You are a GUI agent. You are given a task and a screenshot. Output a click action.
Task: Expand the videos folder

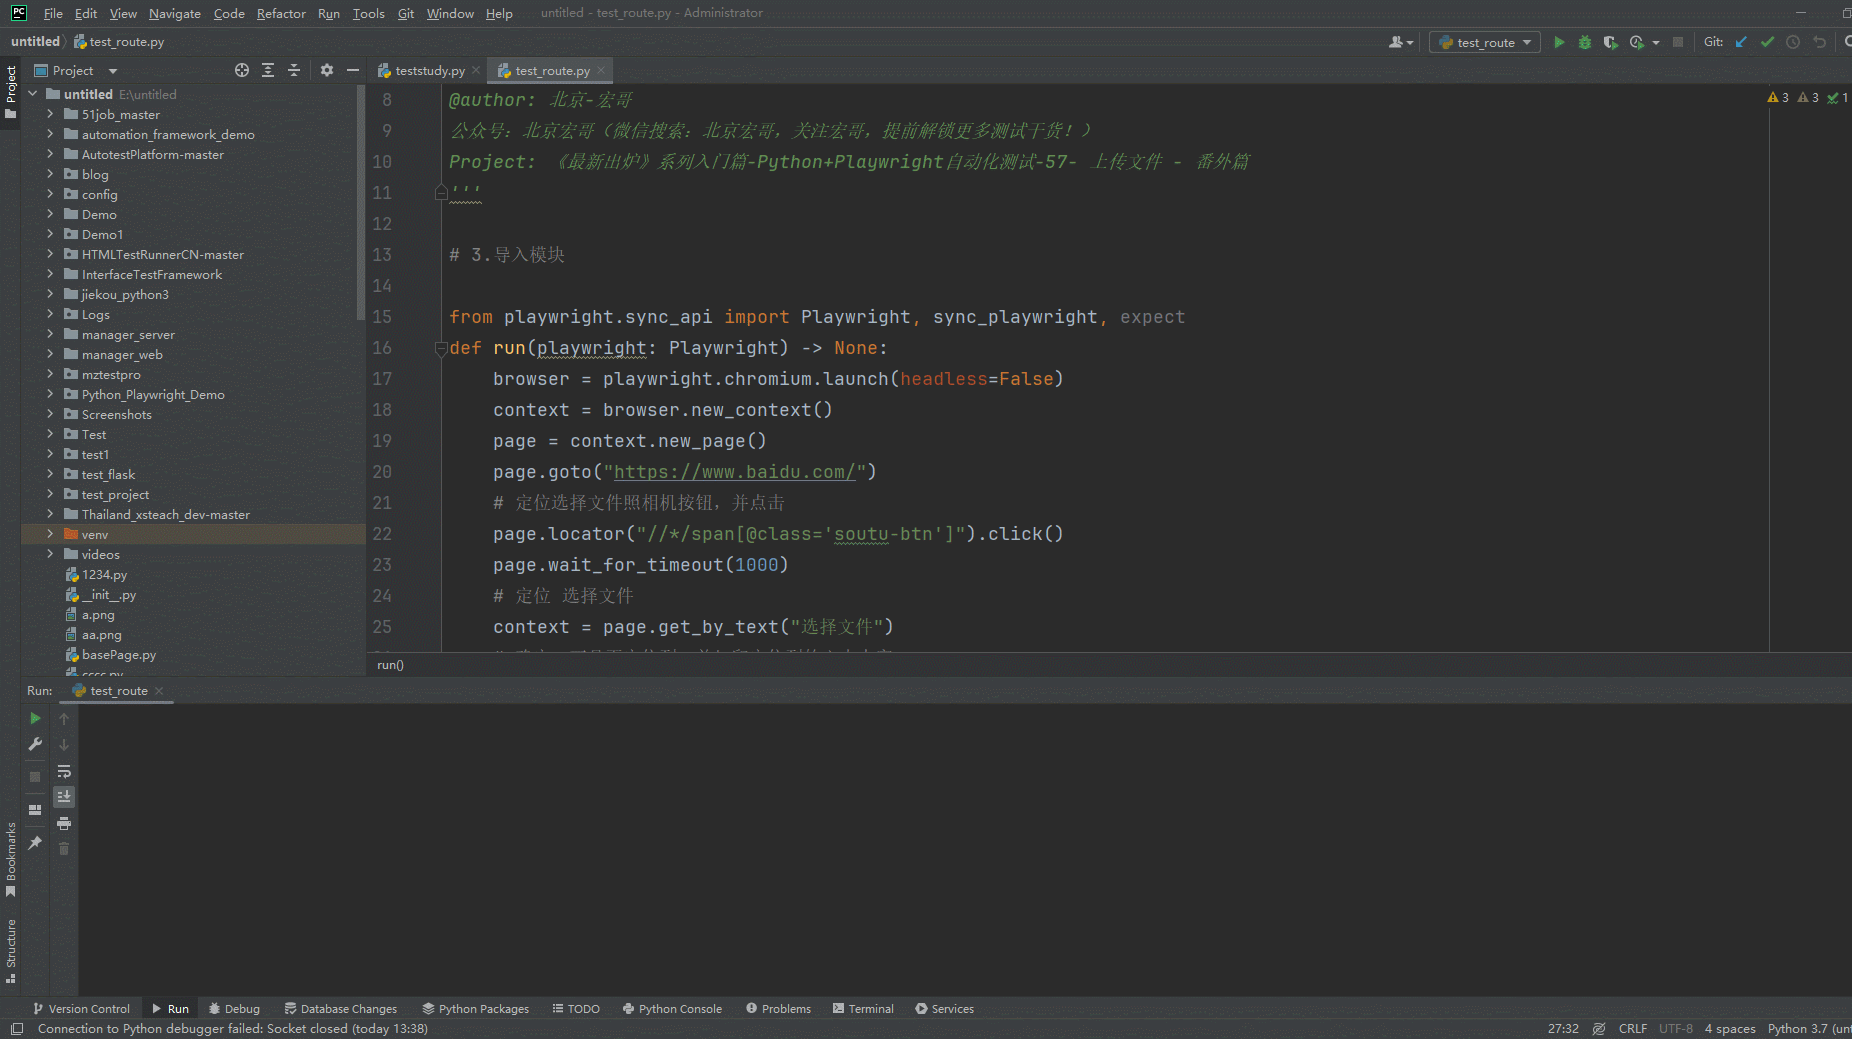click(x=50, y=554)
